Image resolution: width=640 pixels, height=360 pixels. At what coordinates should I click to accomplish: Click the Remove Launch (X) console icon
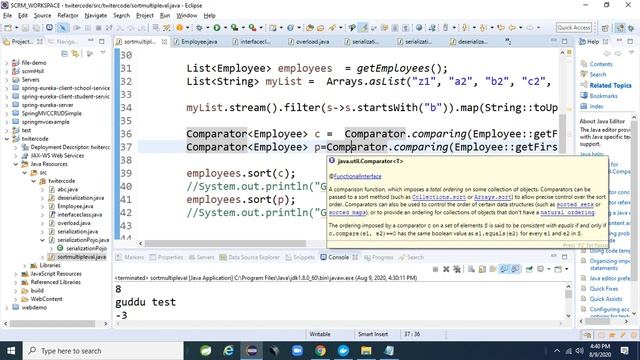coord(446,269)
